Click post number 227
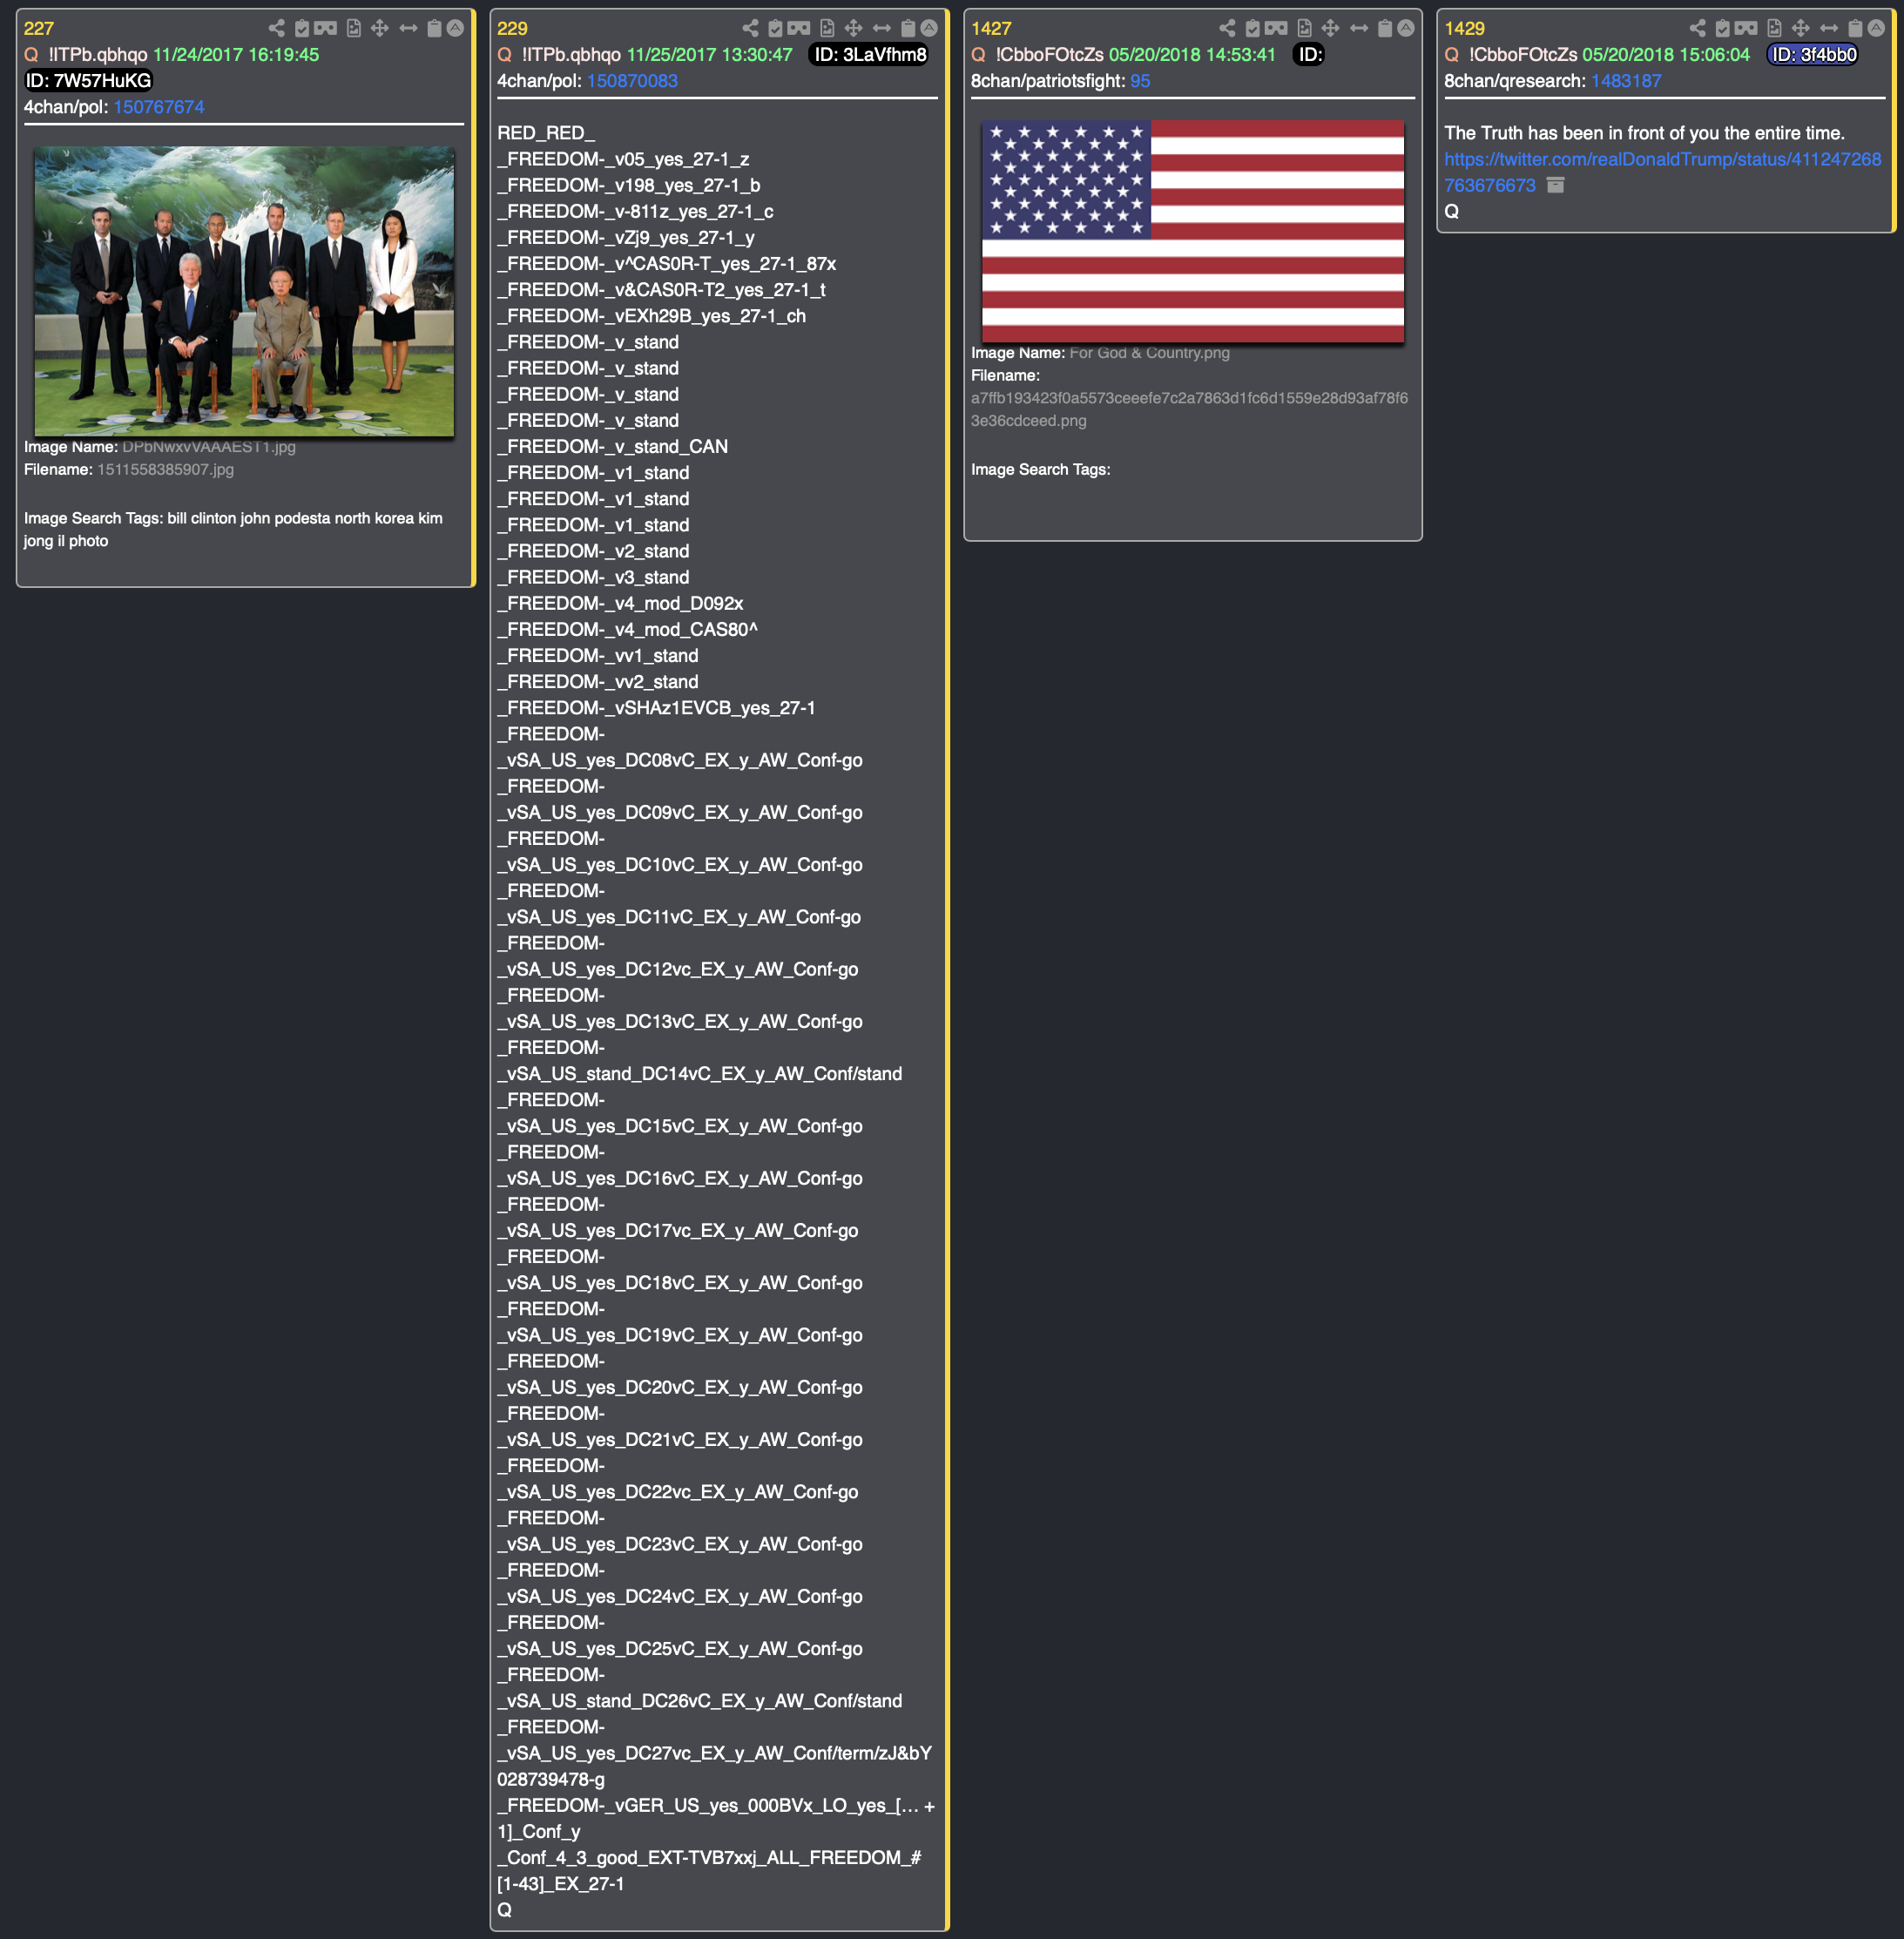Viewport: 1904px width, 1939px height. (x=39, y=29)
